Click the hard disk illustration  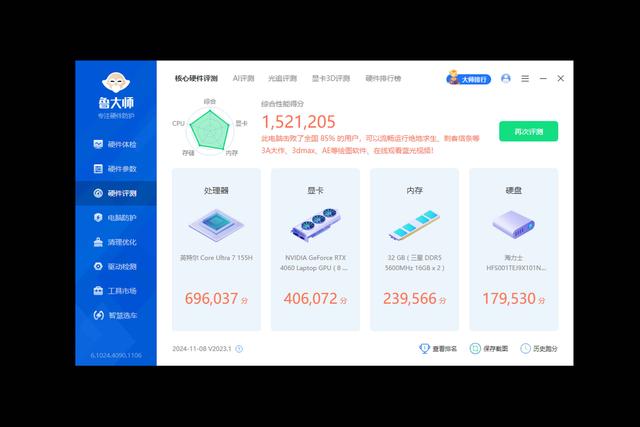pyautogui.click(x=513, y=224)
